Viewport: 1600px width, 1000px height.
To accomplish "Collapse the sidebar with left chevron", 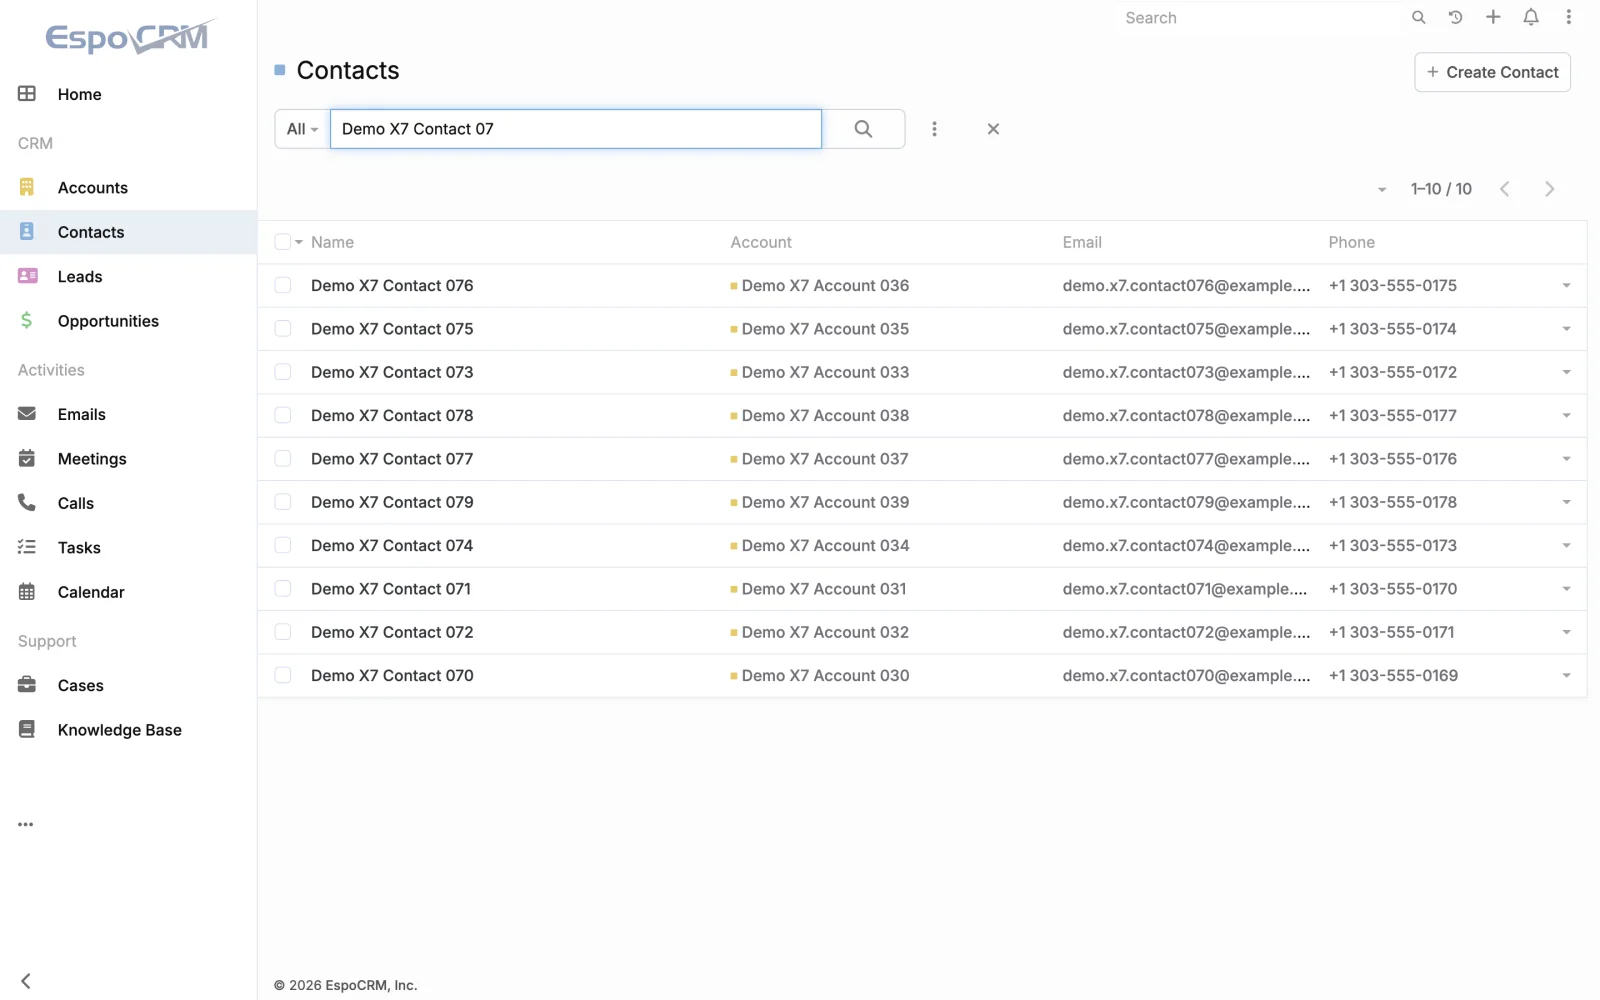I will click(x=26, y=981).
